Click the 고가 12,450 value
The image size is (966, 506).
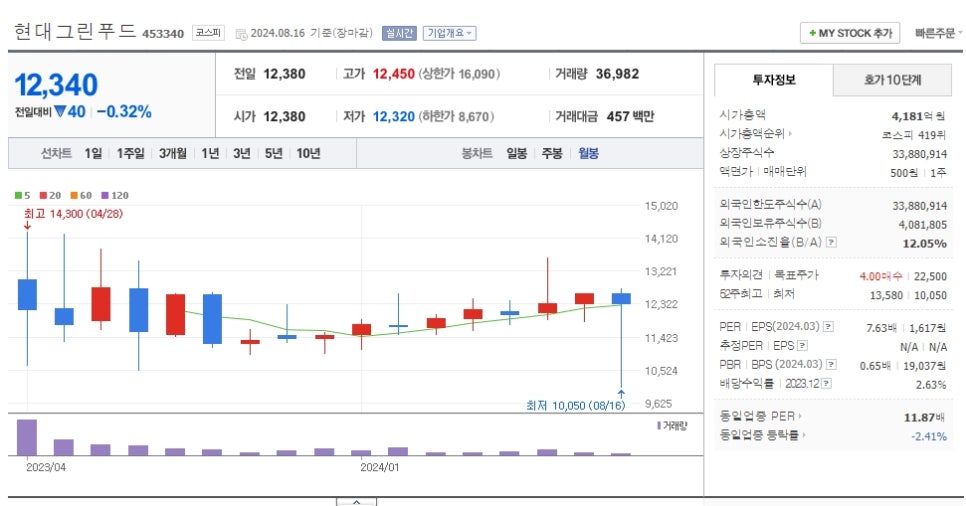(x=394, y=74)
